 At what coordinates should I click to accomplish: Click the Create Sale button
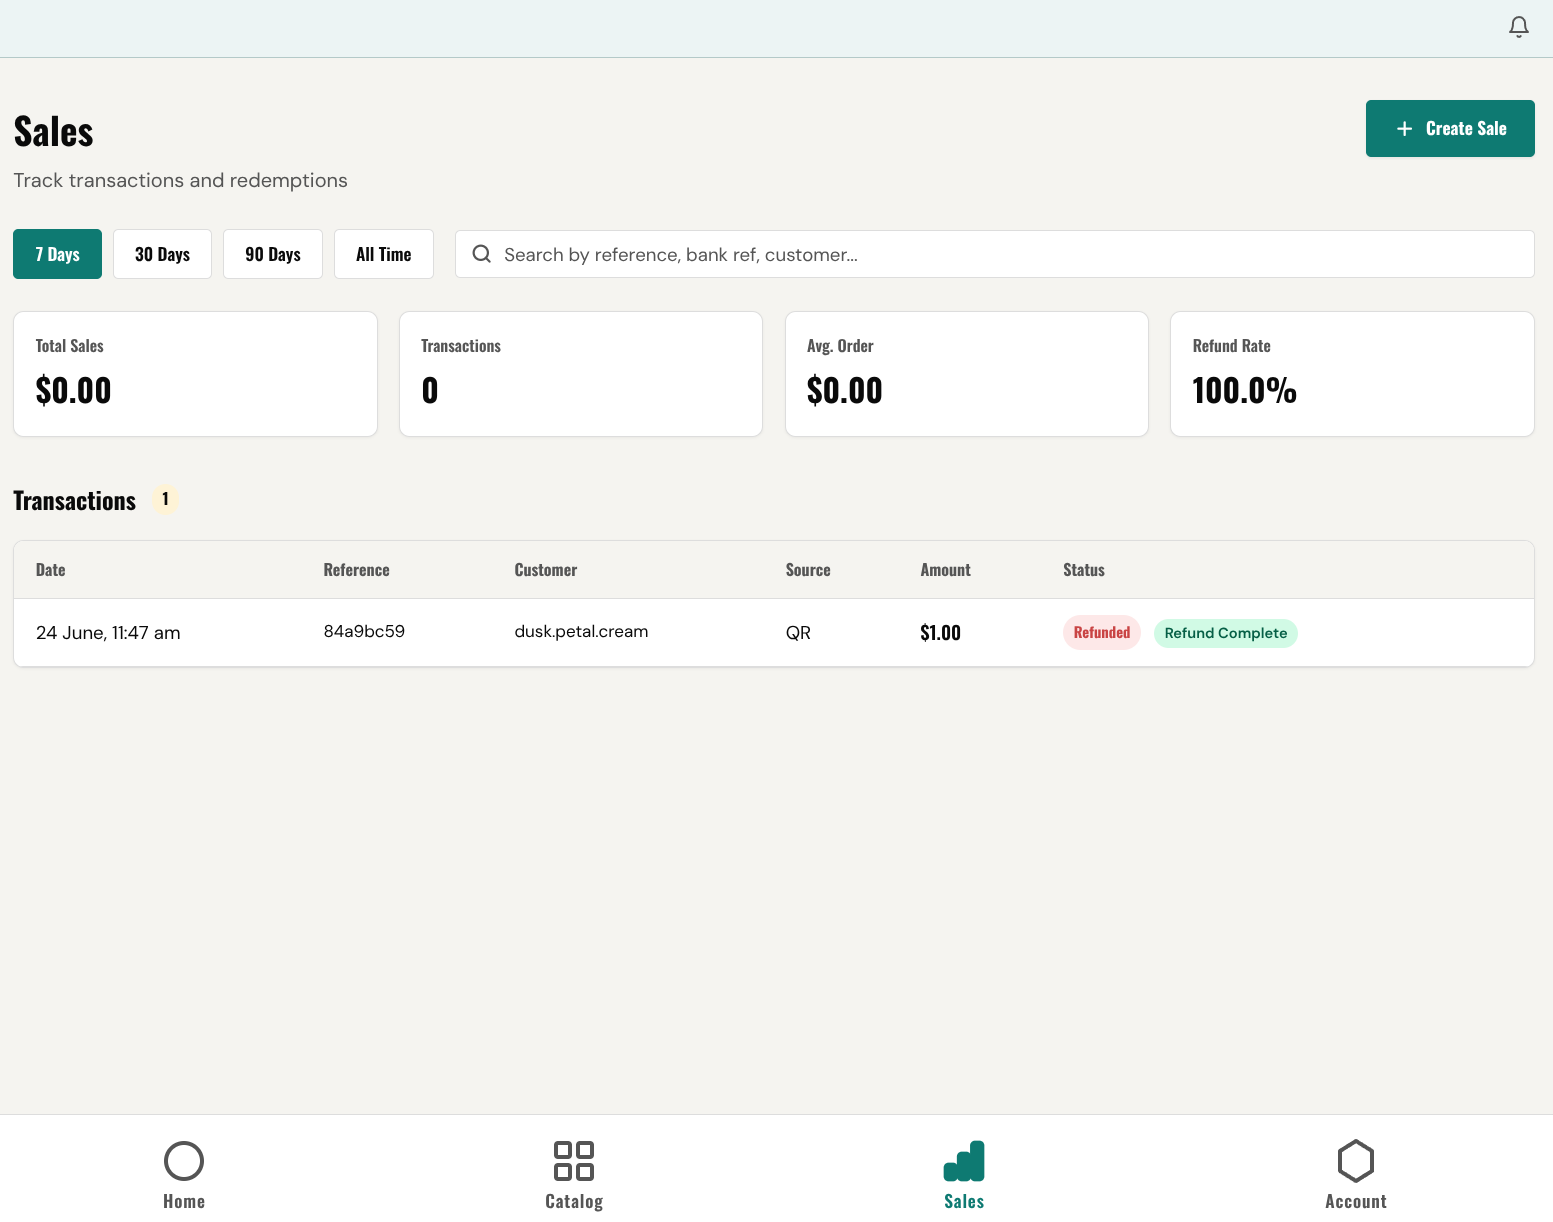(1450, 128)
